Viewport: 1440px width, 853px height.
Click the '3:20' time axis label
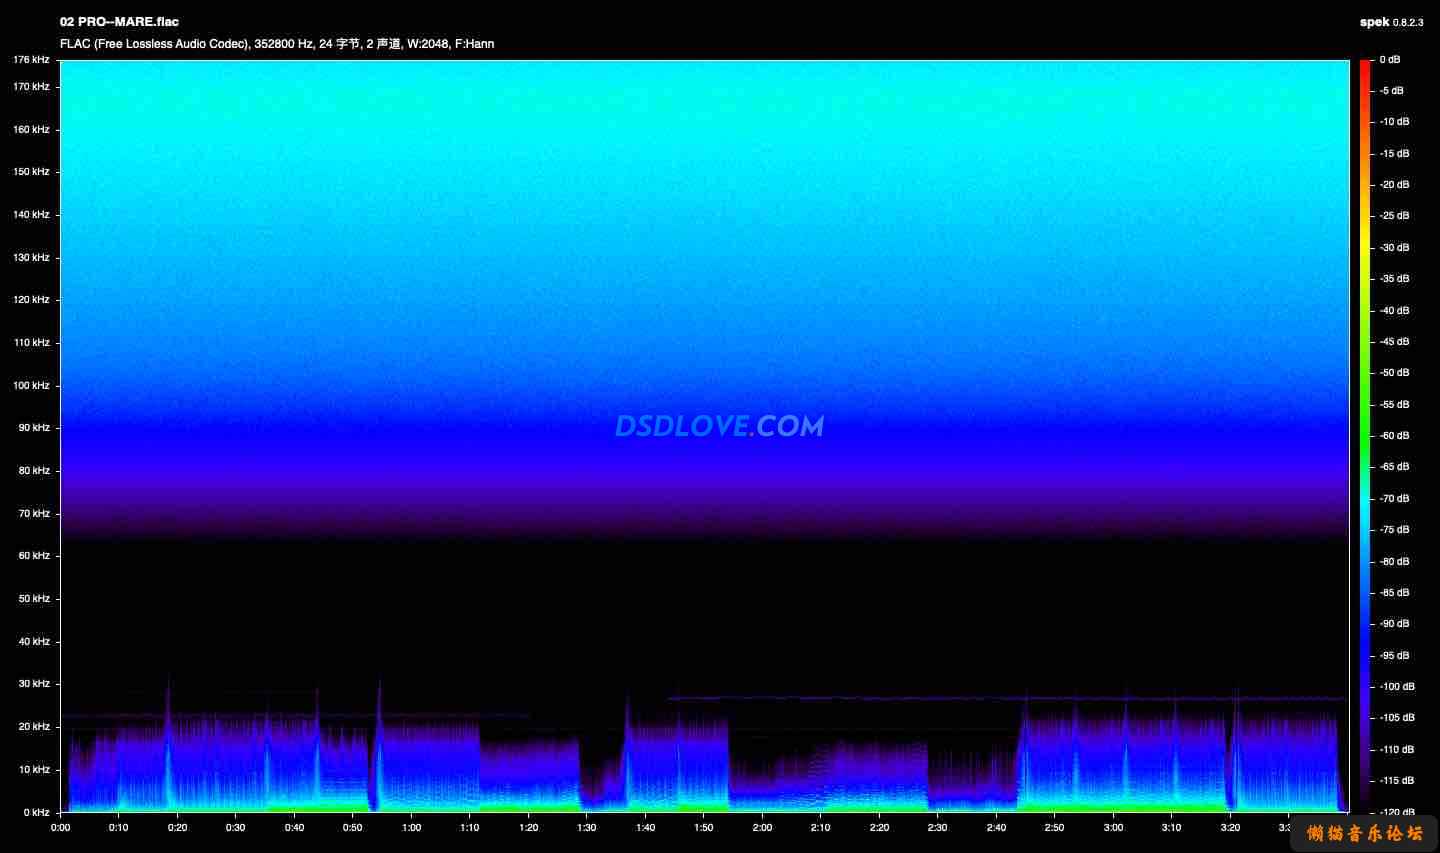tap(1230, 828)
